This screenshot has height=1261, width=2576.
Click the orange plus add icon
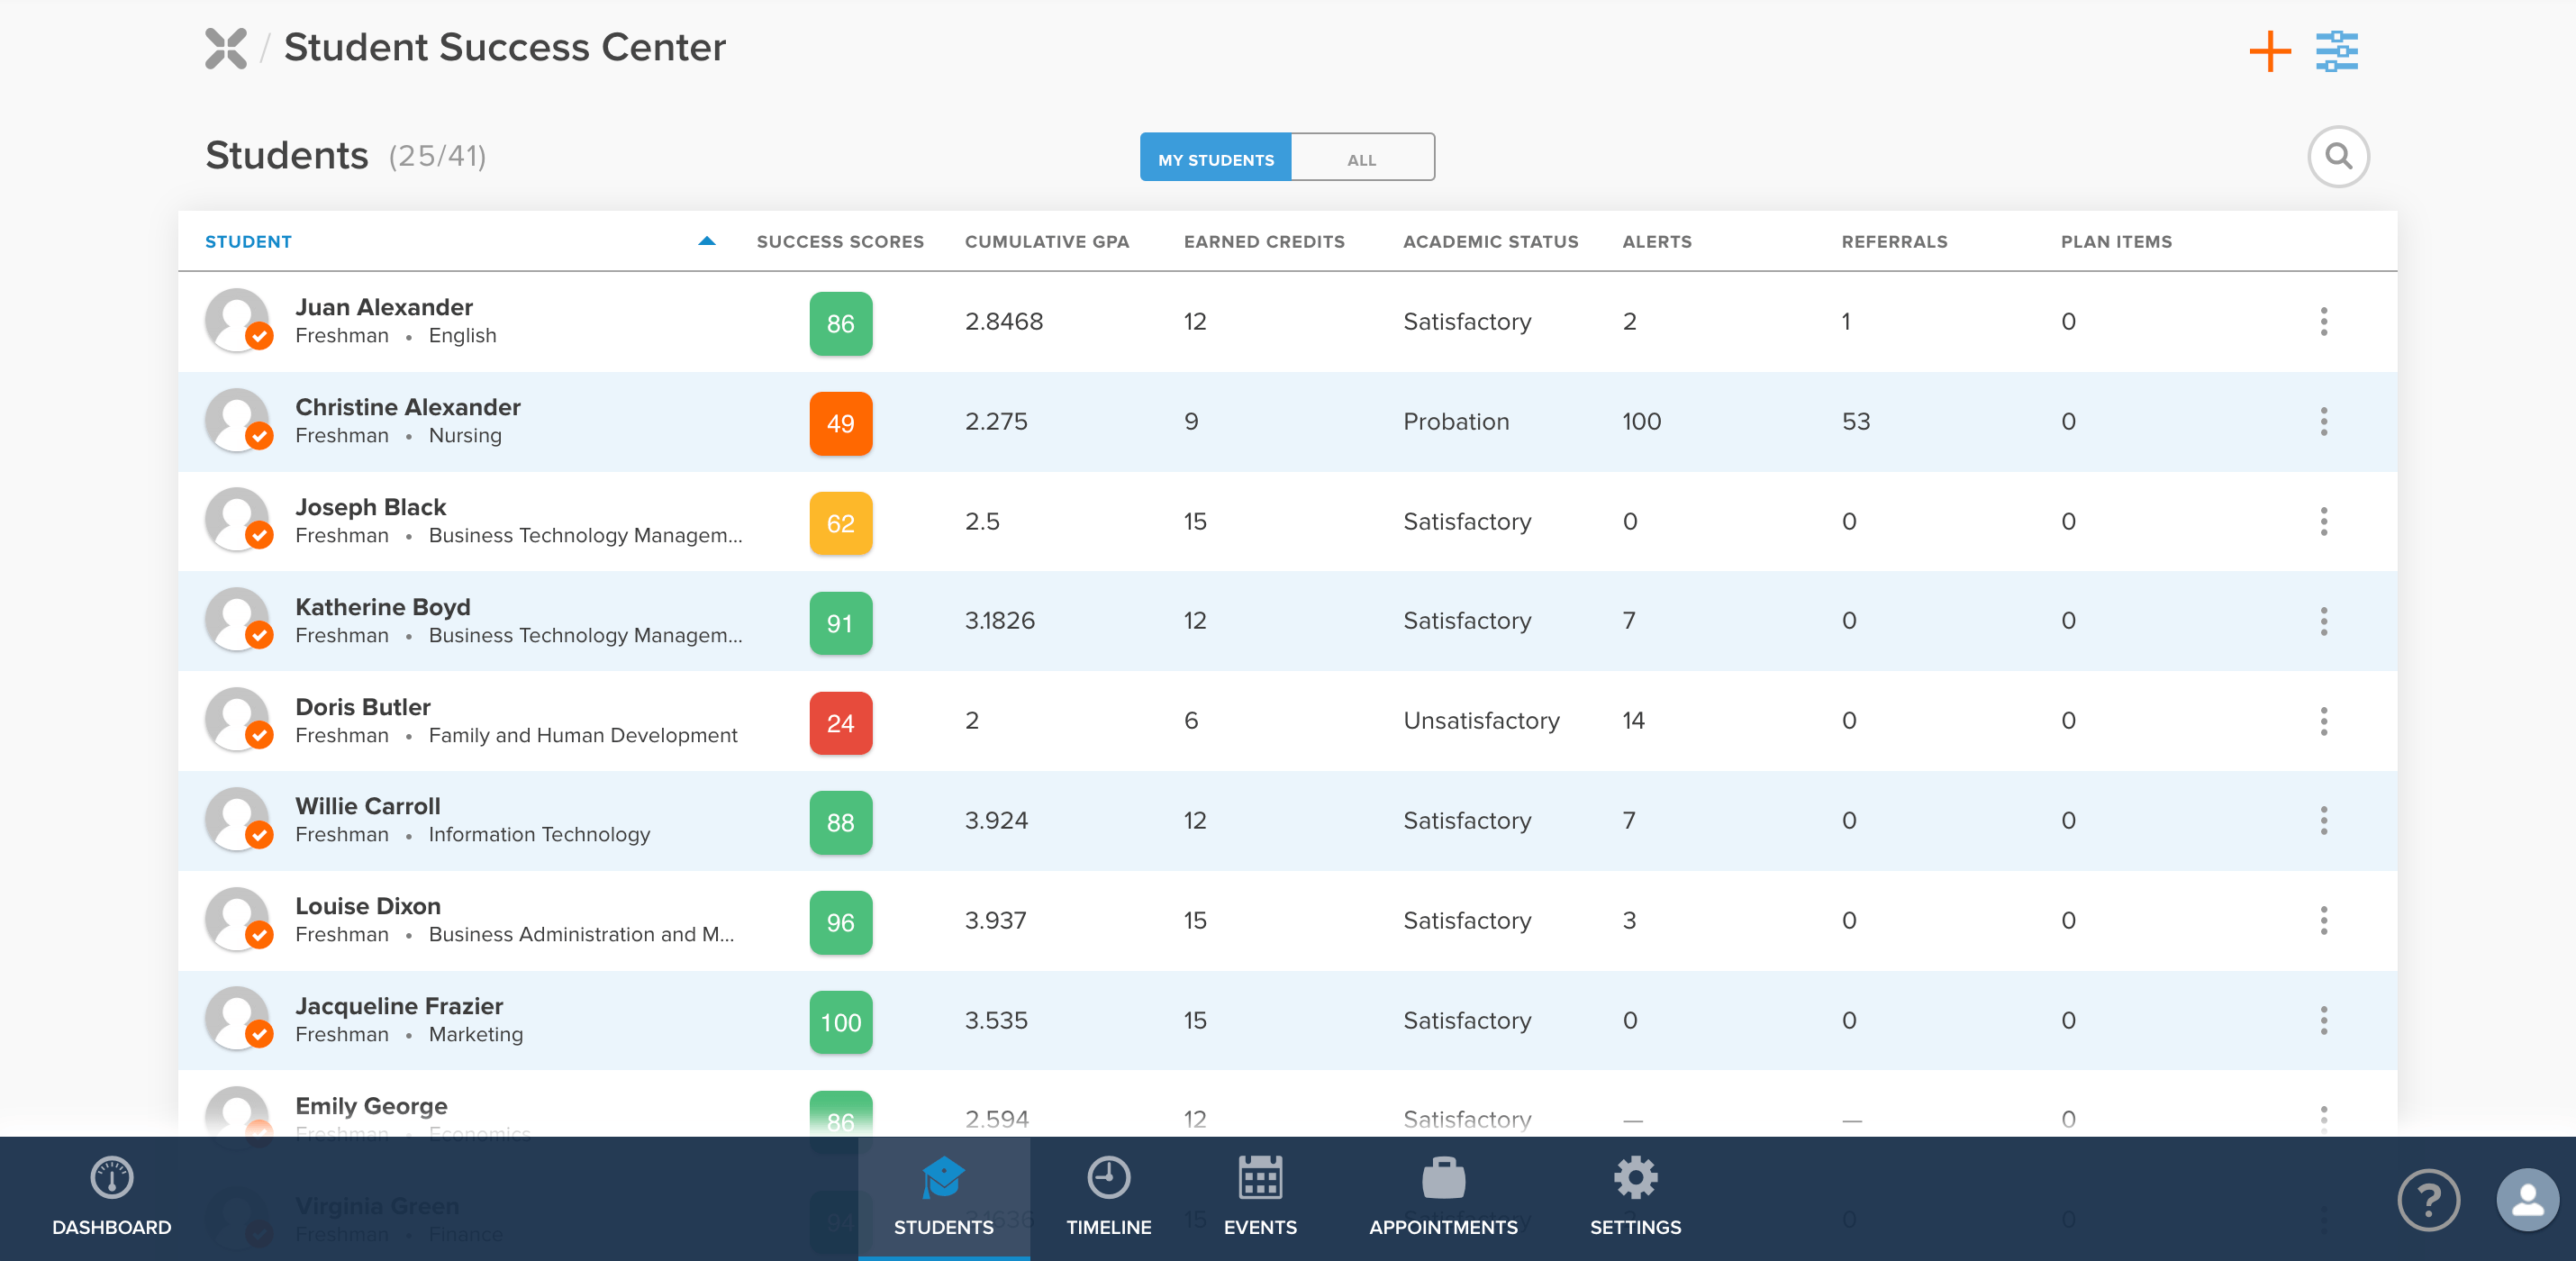coord(2269,51)
